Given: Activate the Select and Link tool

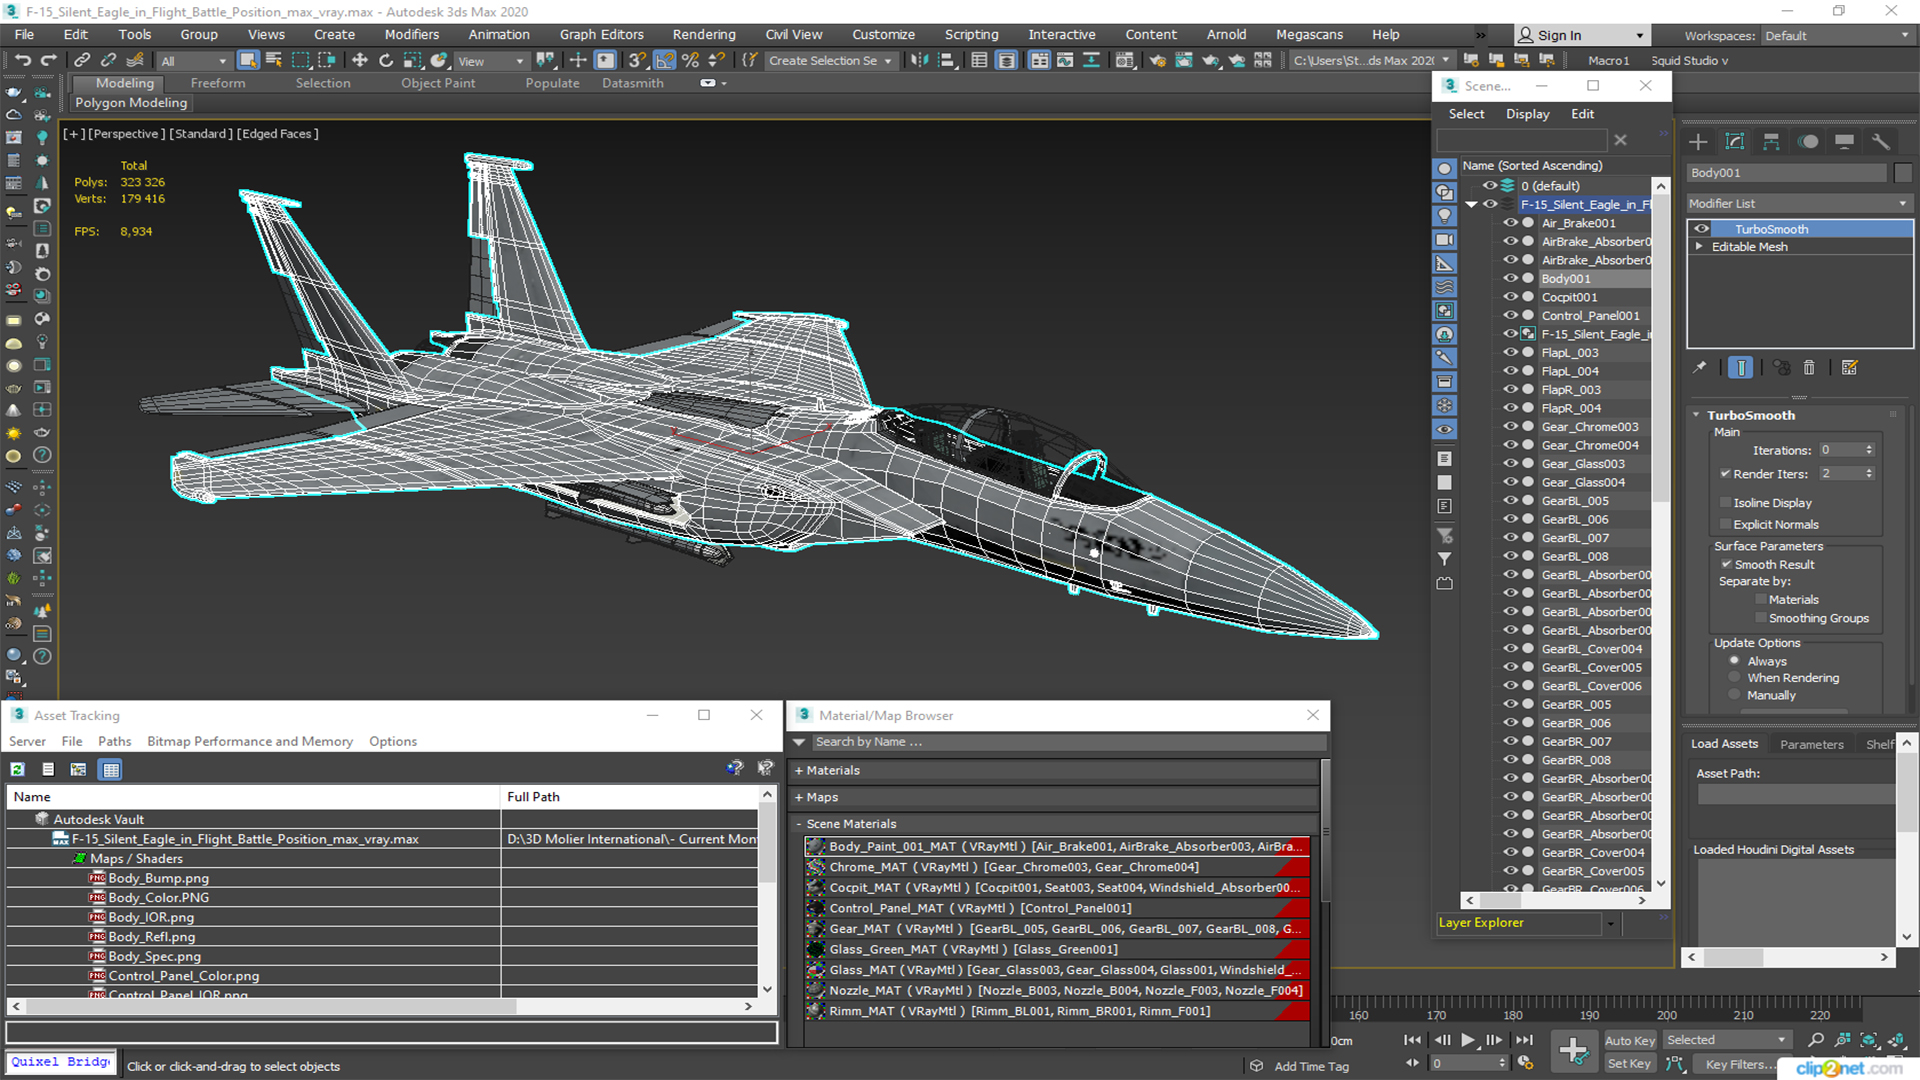Looking at the screenshot, I should tap(83, 60).
